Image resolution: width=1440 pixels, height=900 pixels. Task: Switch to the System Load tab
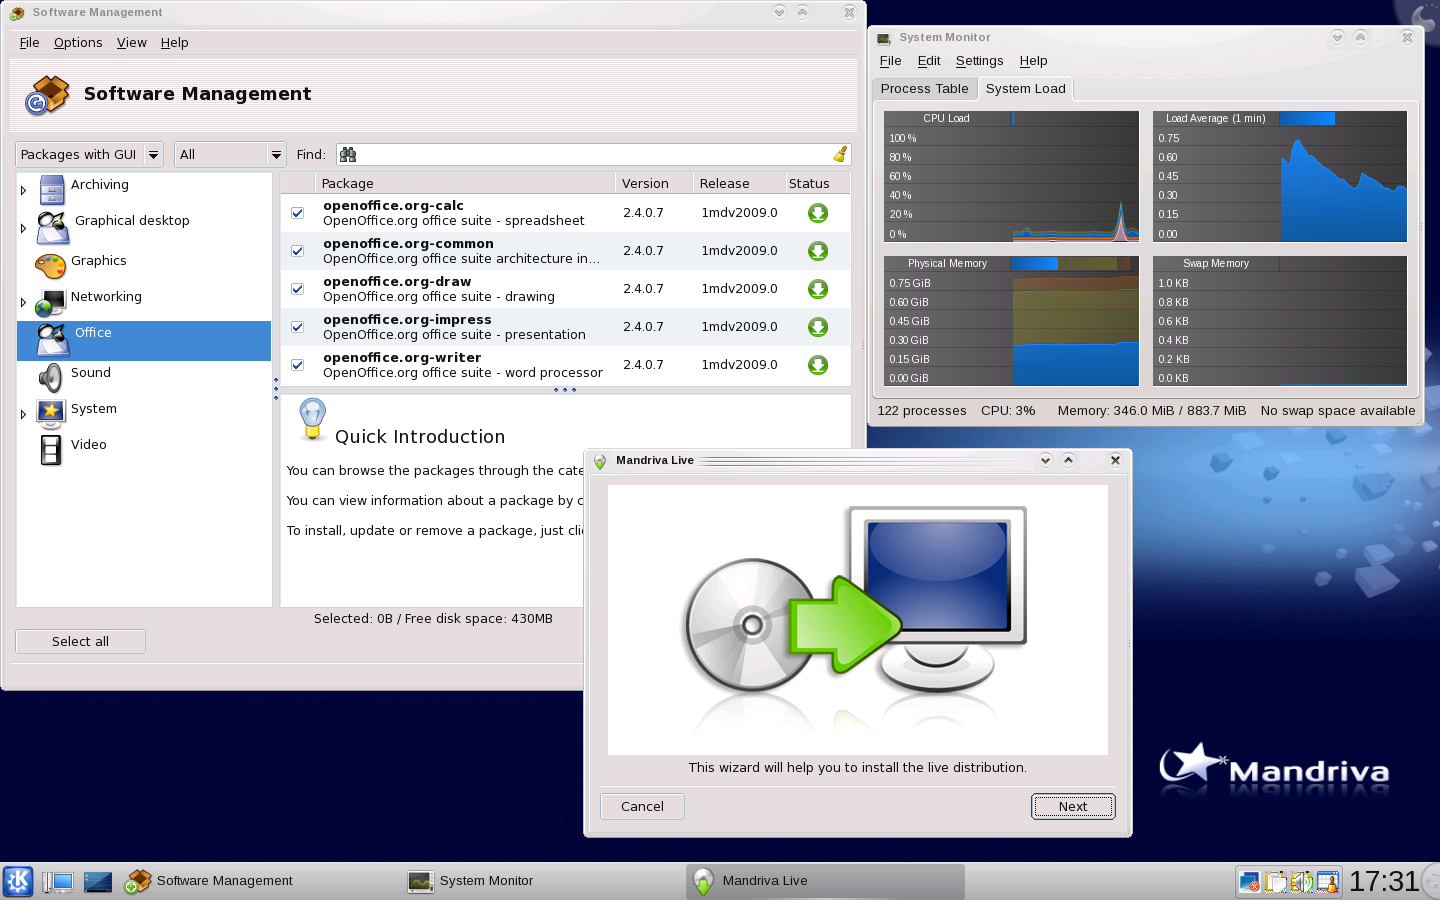tap(1026, 88)
